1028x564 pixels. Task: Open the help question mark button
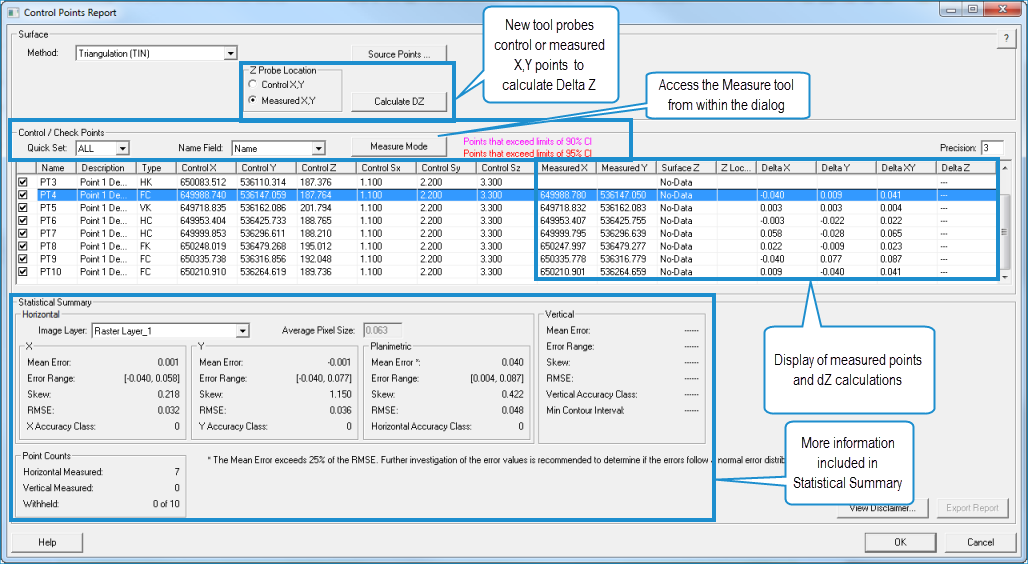pos(1006,39)
